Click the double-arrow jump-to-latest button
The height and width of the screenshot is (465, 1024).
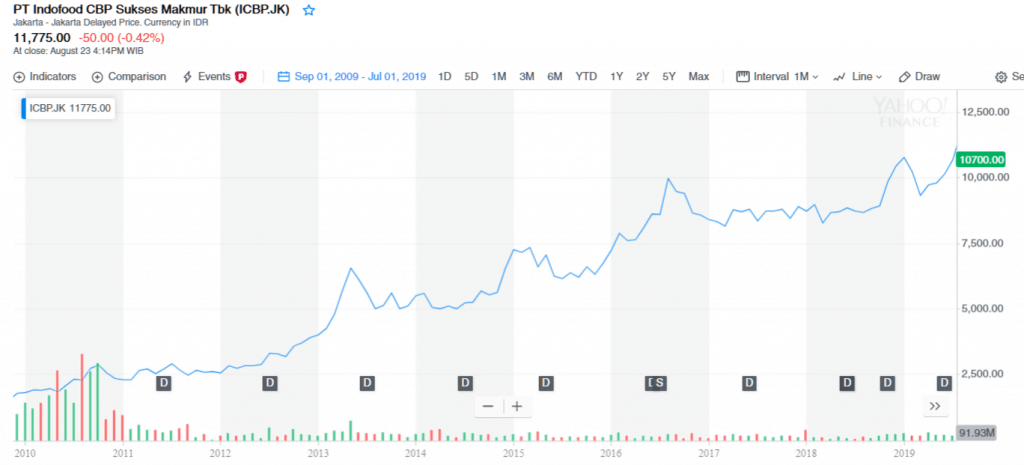[935, 406]
